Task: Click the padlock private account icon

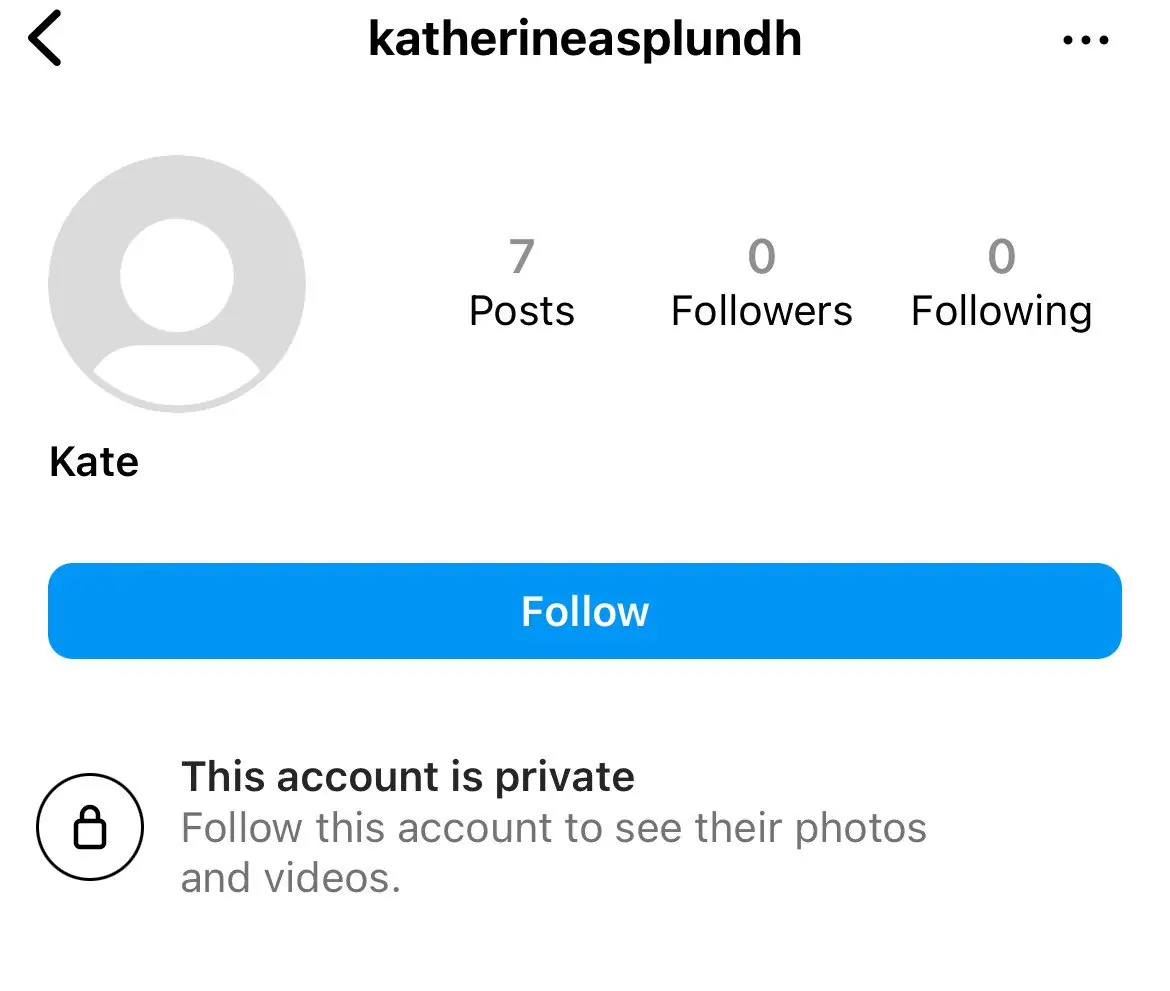Action: tap(90, 828)
